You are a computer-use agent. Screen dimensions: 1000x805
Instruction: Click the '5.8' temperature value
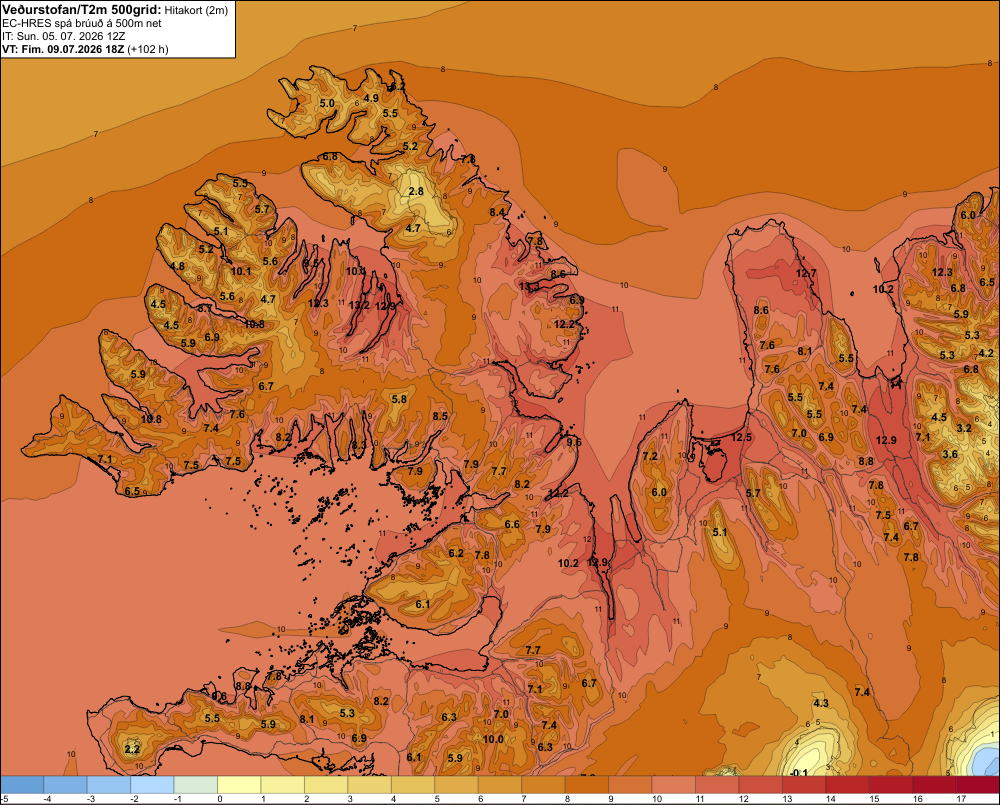(399, 399)
